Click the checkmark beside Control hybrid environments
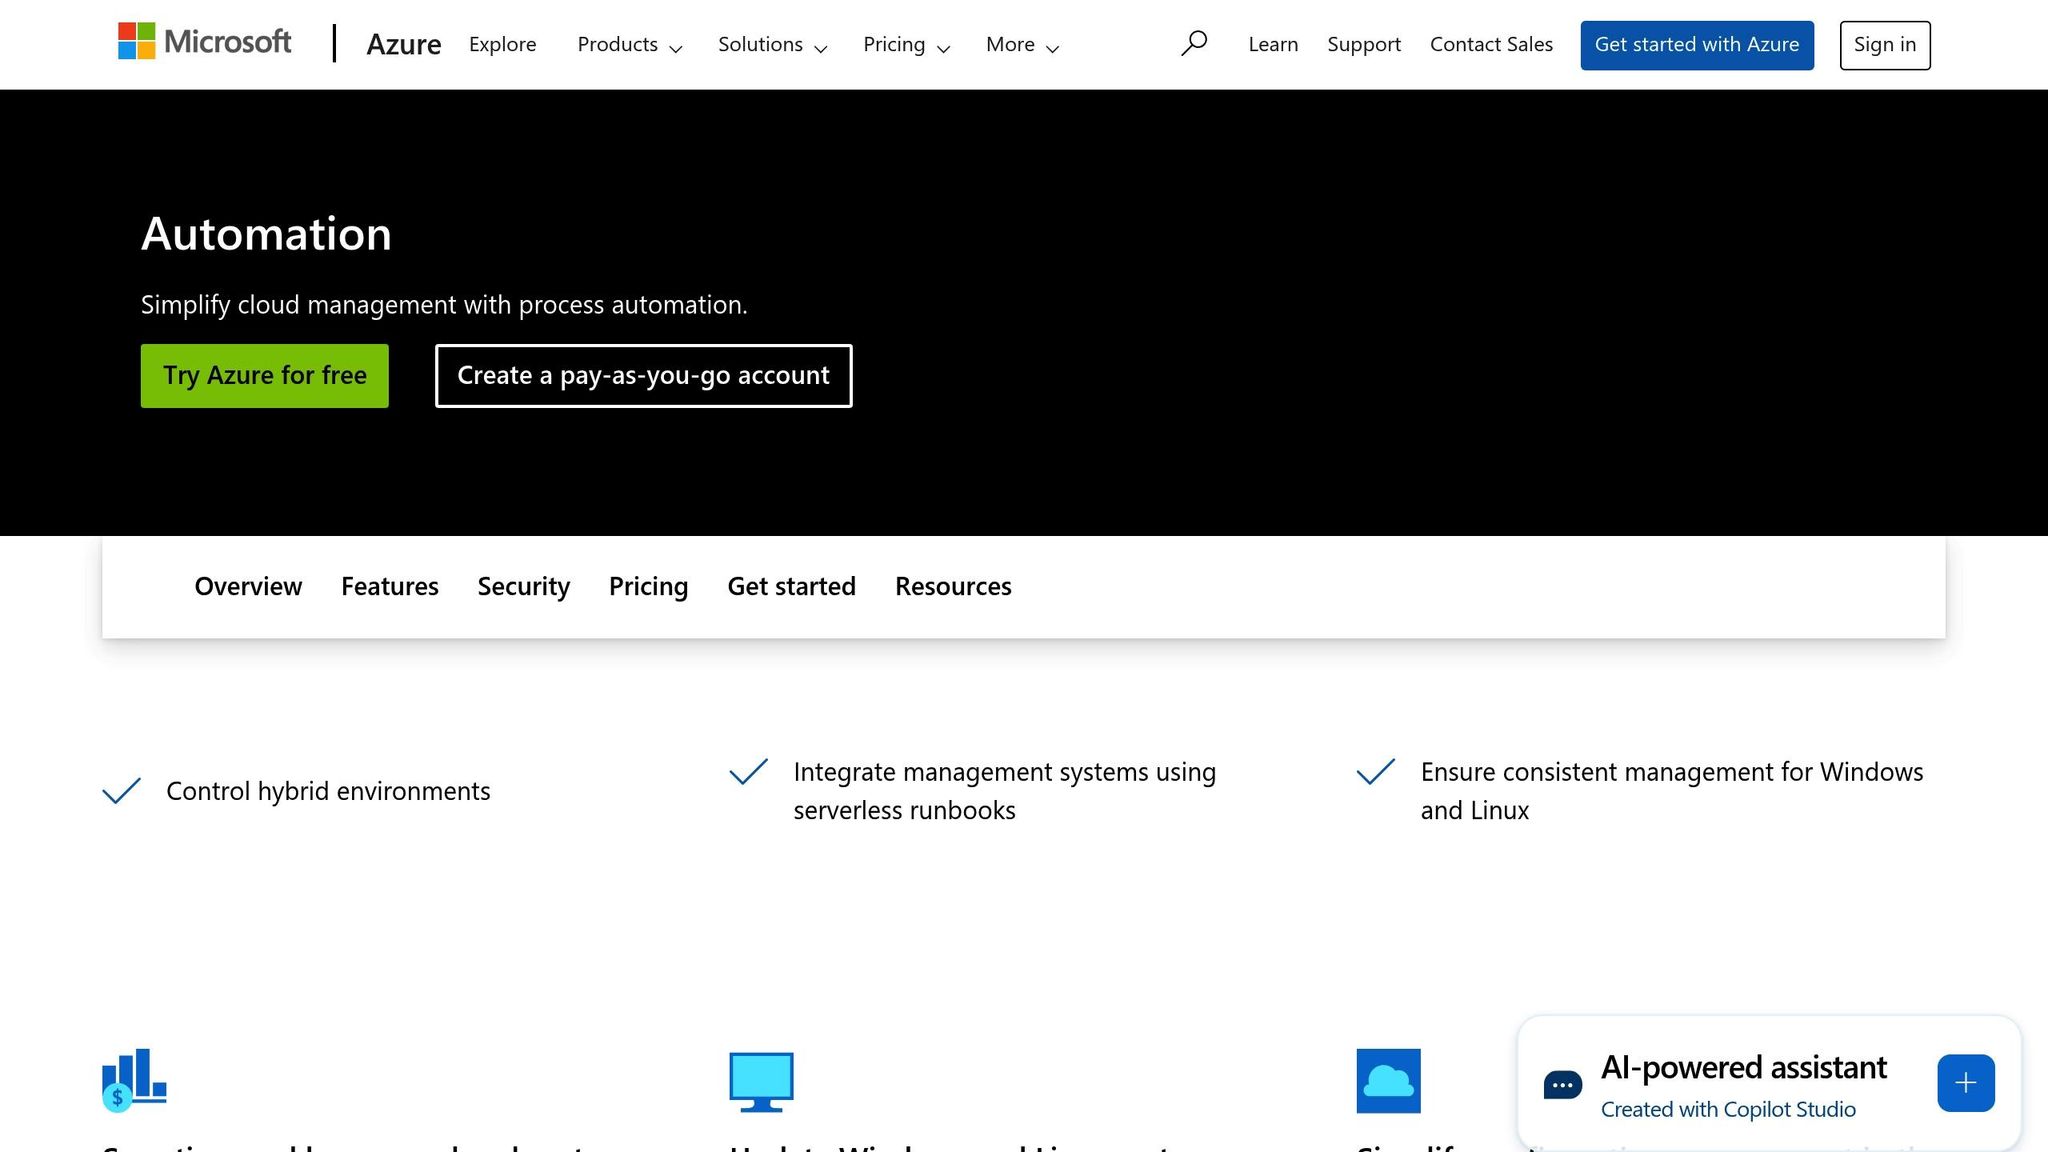This screenshot has width=2048, height=1152. [x=121, y=790]
